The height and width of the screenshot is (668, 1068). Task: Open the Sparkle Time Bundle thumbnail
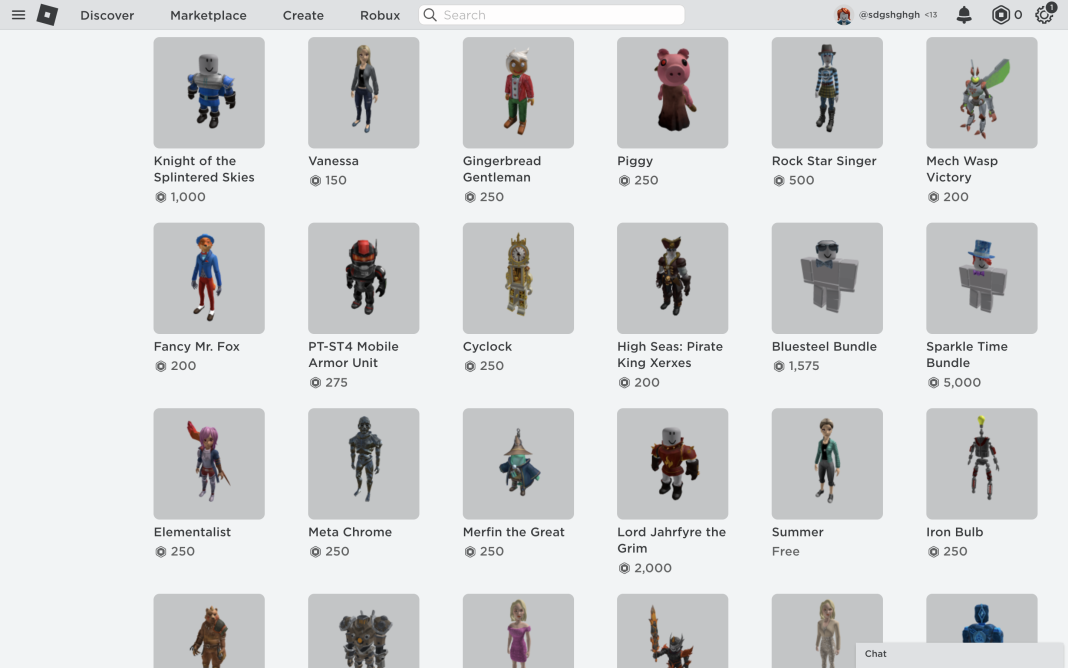click(982, 278)
